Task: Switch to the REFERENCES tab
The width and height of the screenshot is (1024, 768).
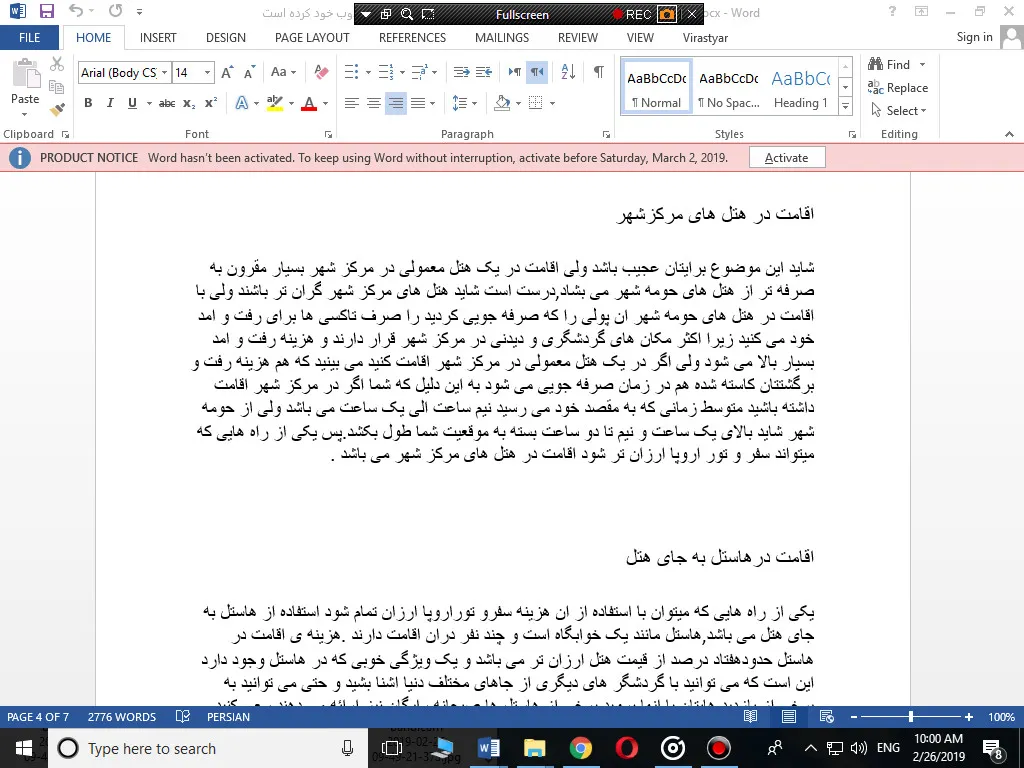Action: point(412,38)
